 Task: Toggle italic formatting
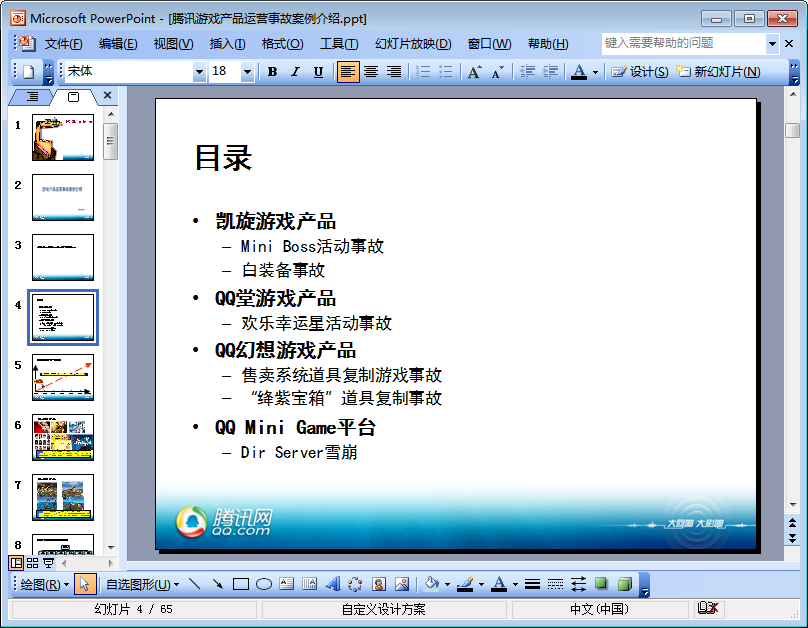(x=295, y=72)
